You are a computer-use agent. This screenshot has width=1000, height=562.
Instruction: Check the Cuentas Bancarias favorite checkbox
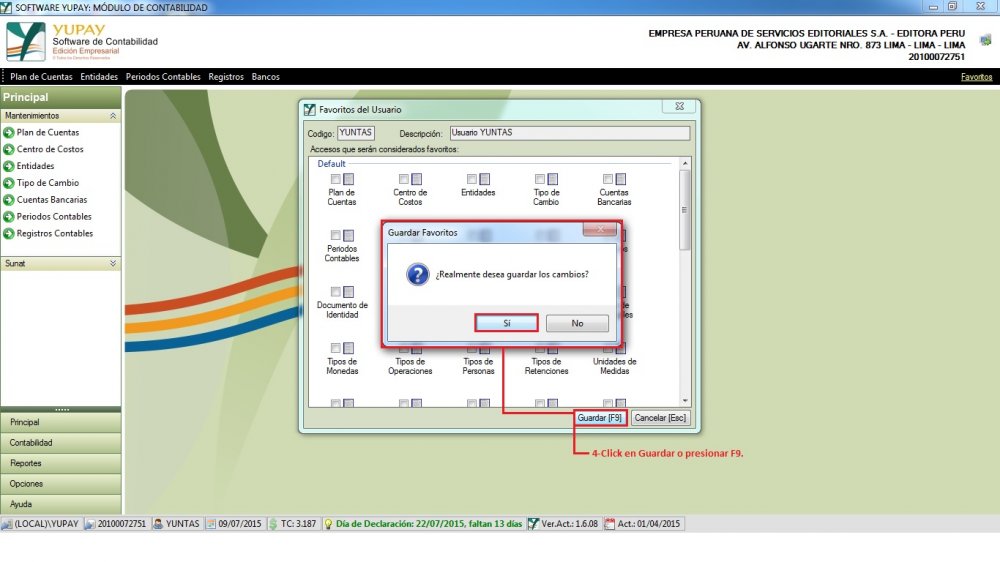[608, 179]
